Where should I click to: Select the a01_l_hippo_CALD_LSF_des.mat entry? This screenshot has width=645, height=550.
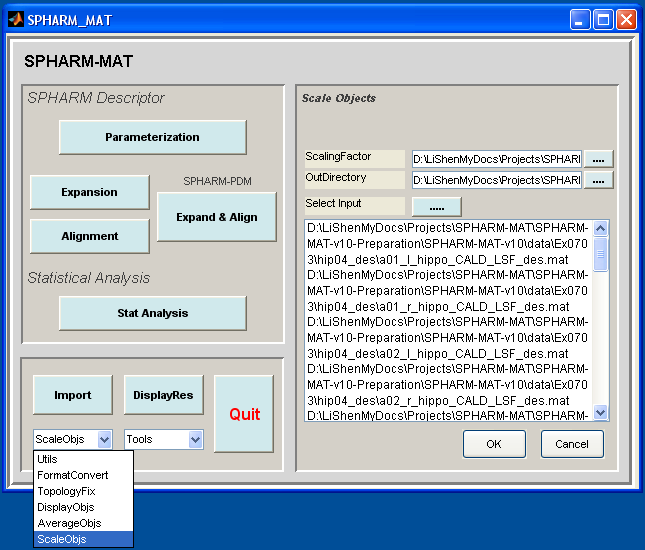click(x=448, y=244)
